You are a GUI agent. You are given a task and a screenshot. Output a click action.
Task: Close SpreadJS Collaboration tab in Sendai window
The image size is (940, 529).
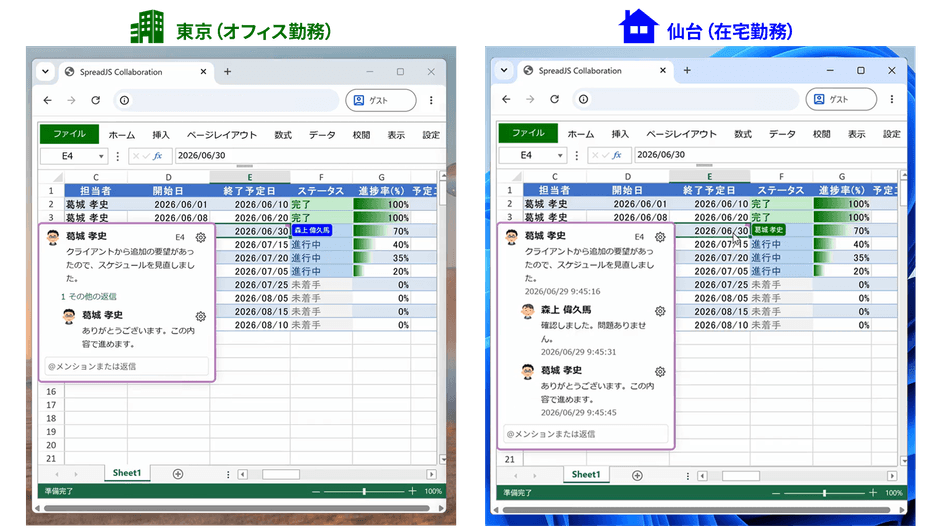point(662,70)
